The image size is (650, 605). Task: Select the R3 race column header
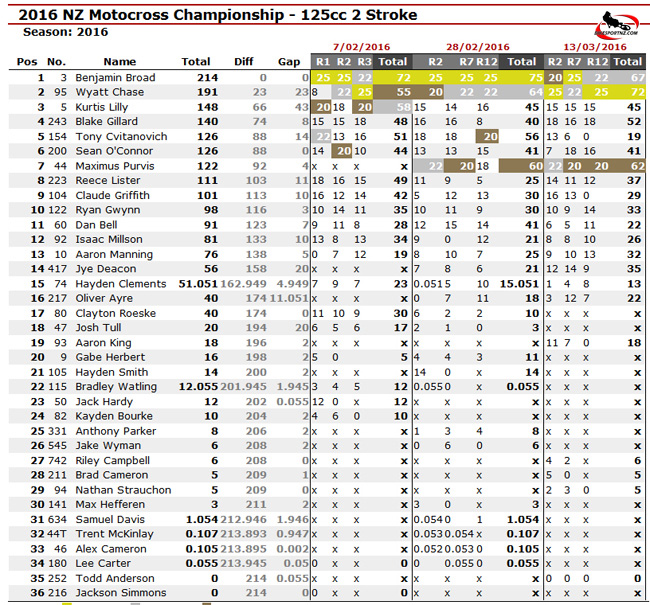(x=364, y=62)
